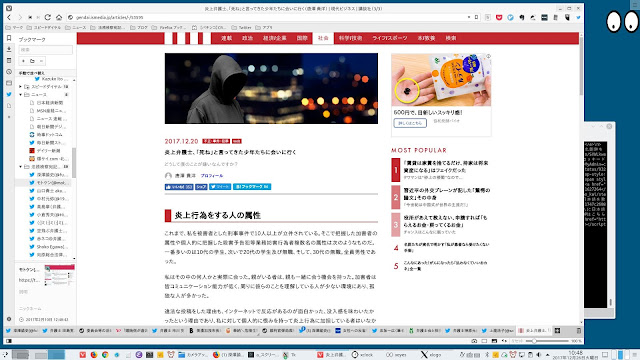Open the History panel icon
Screen dimensions: 640x360
[x=9, y=72]
